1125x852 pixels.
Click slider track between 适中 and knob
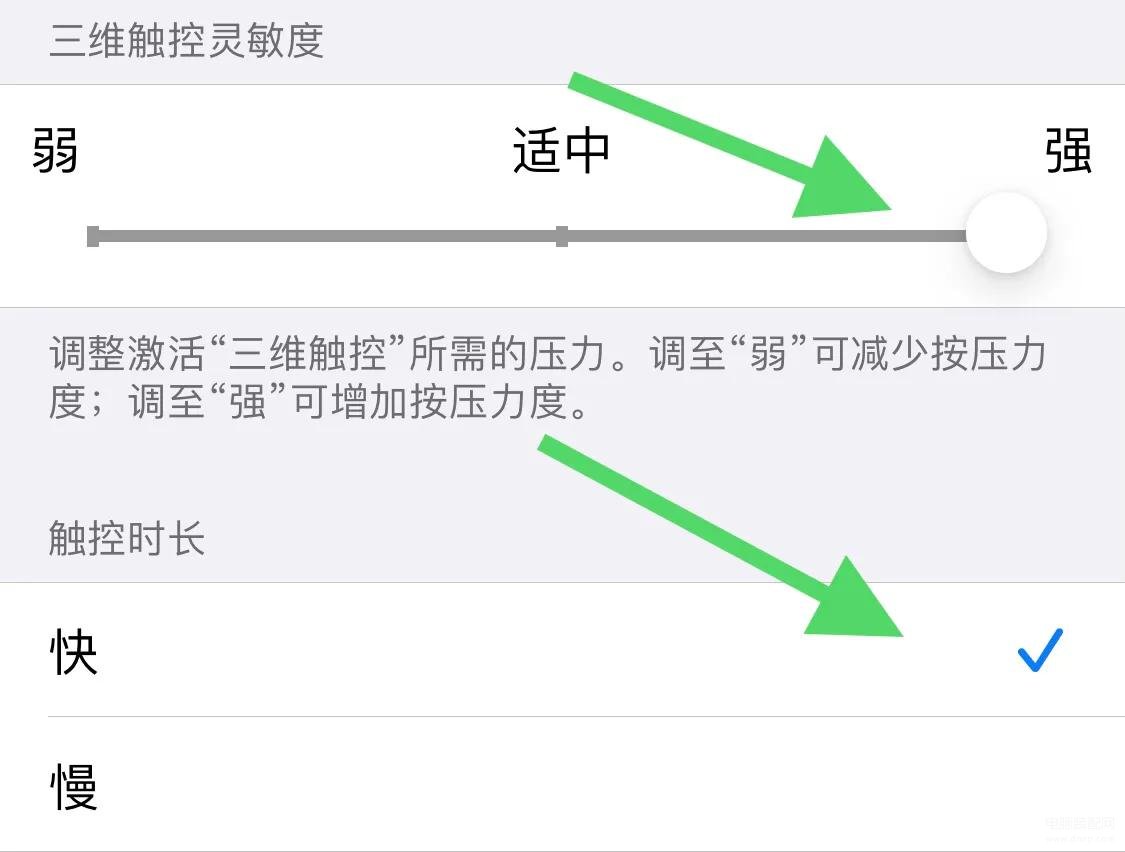pos(766,236)
